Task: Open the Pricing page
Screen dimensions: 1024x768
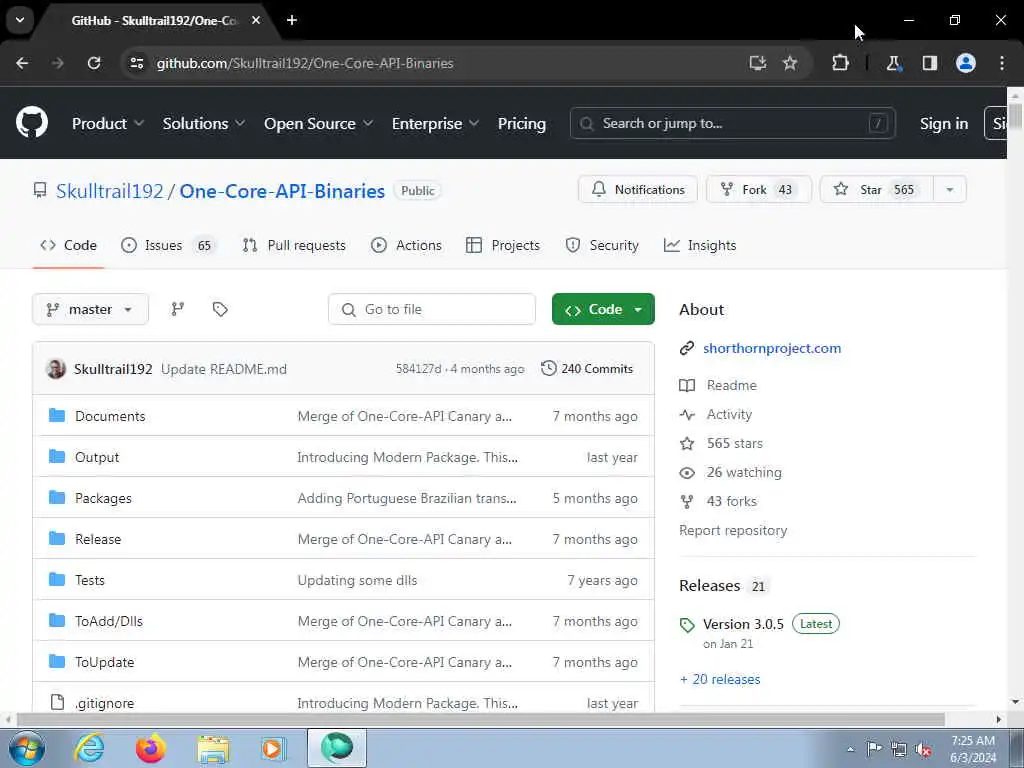Action: coord(522,123)
